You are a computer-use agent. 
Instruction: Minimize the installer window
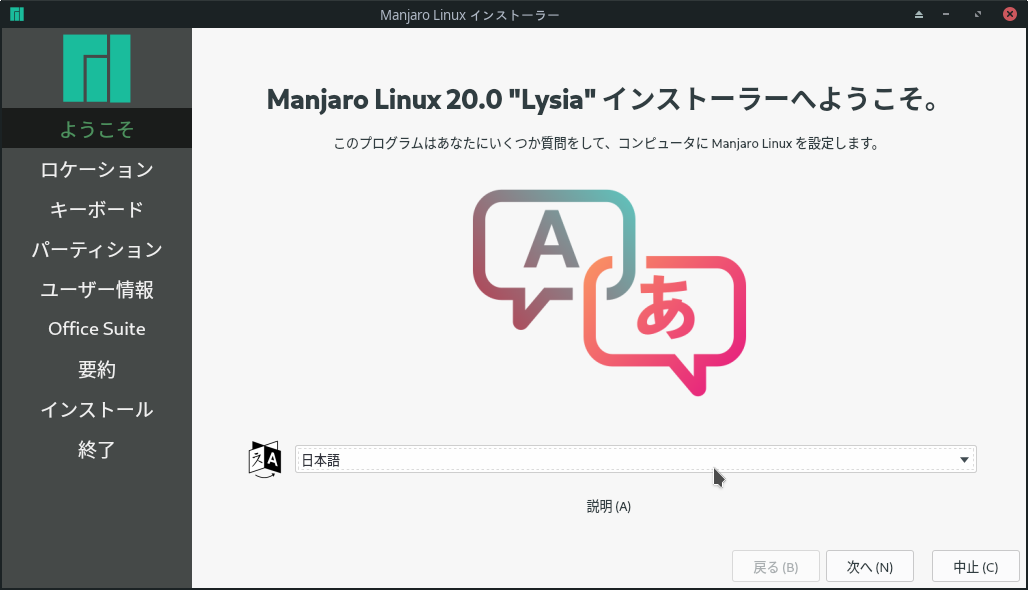pos(945,14)
